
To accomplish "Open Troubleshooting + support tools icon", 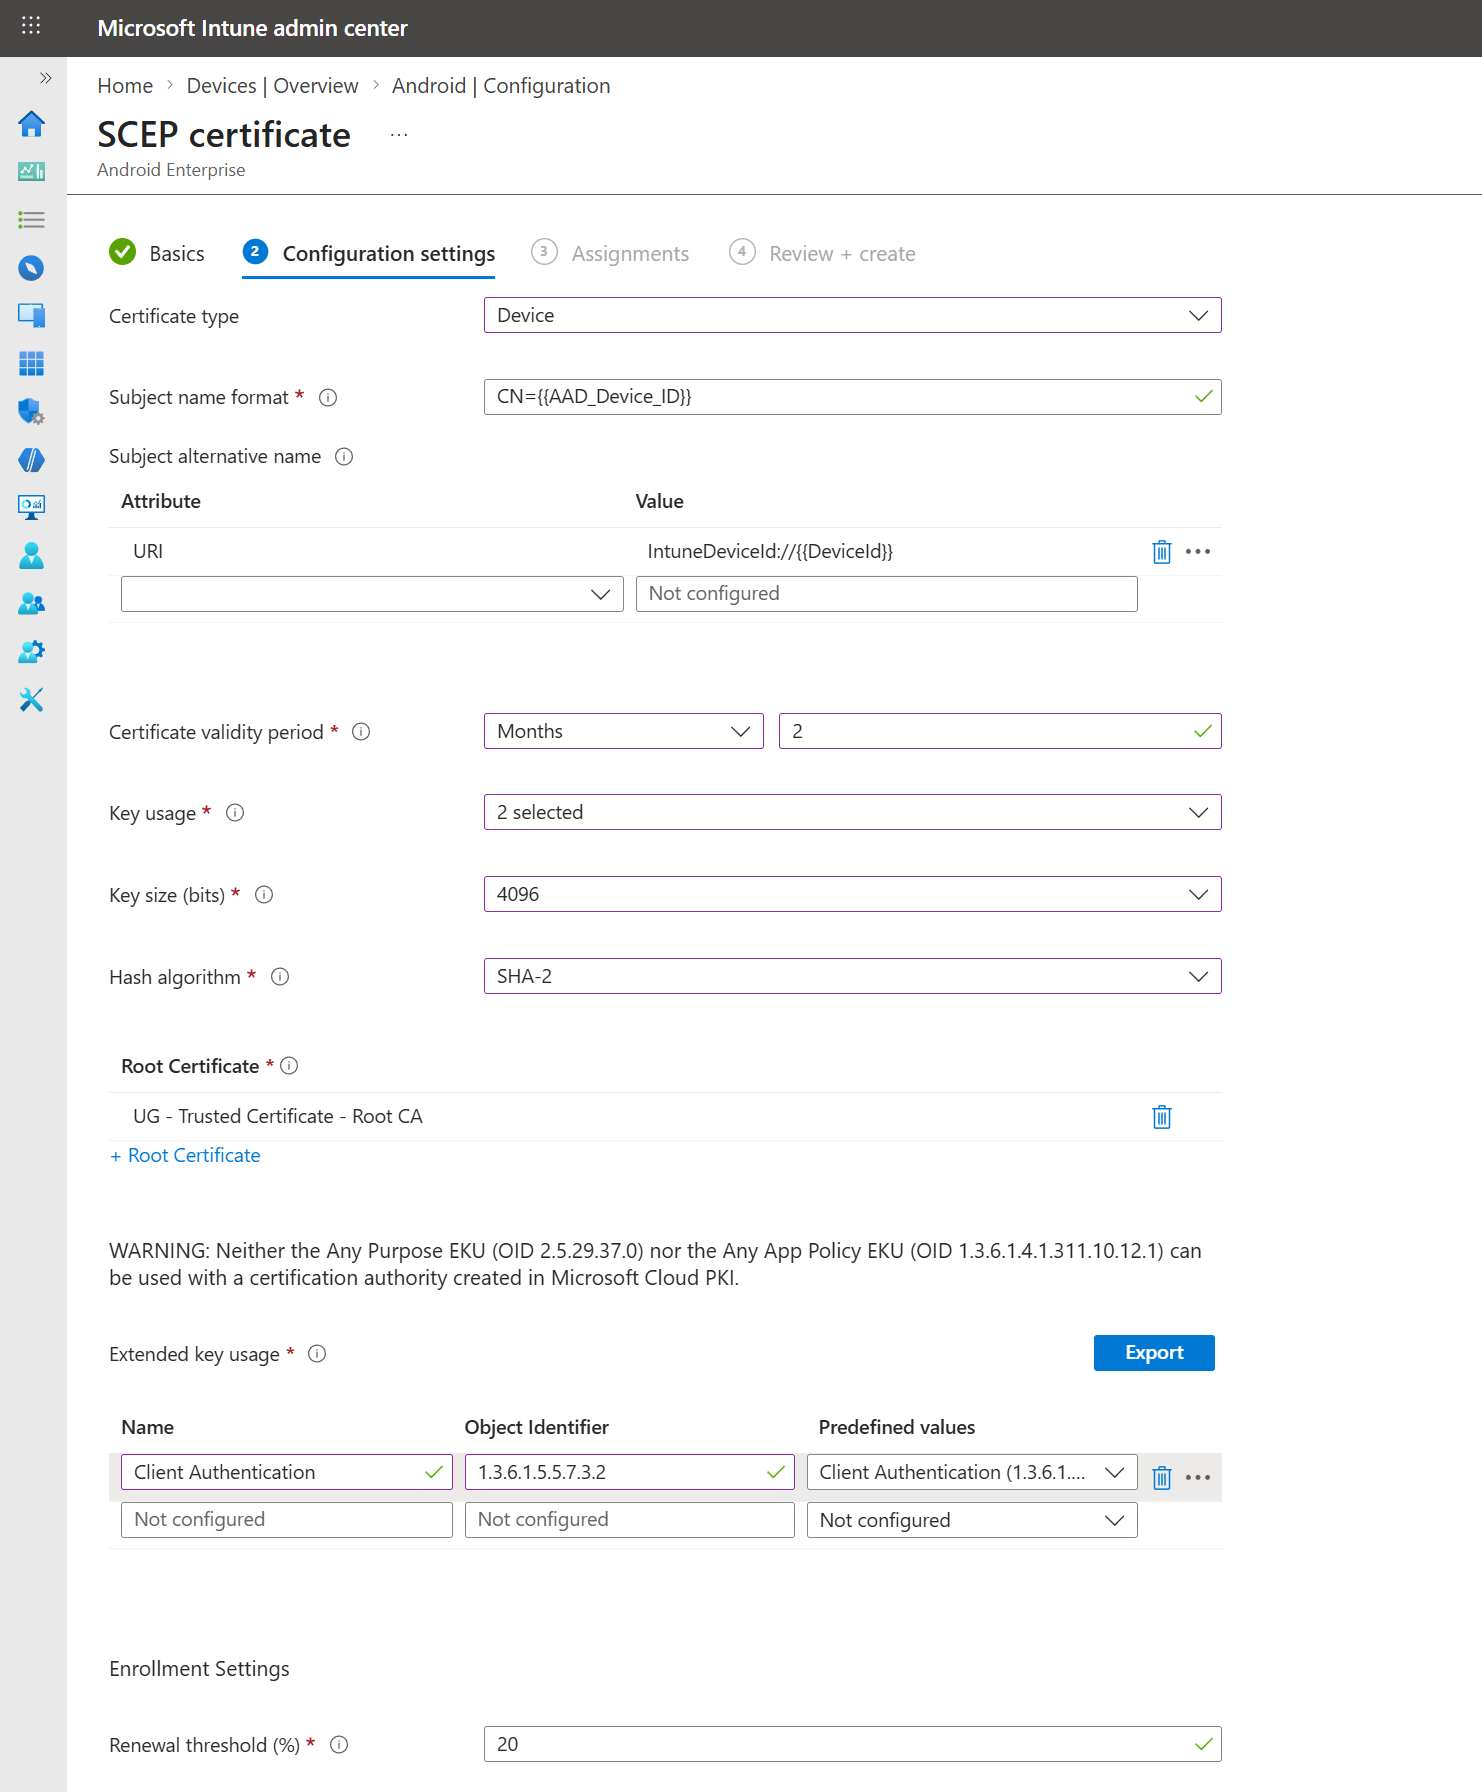I will (32, 699).
